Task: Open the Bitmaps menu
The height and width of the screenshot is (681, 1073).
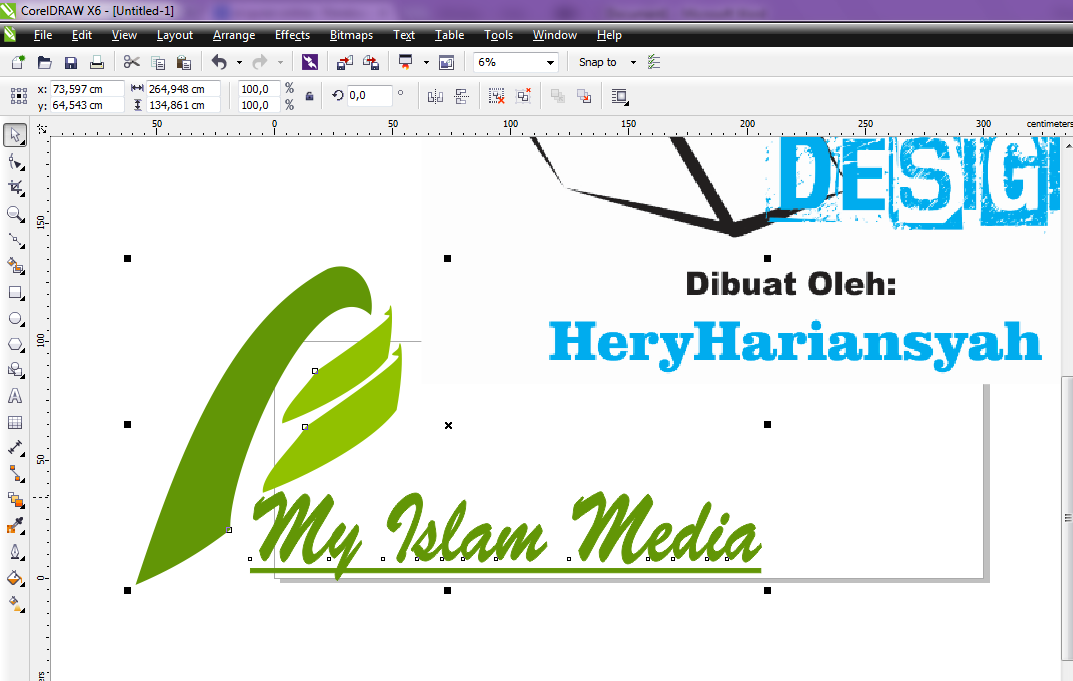Action: point(351,35)
